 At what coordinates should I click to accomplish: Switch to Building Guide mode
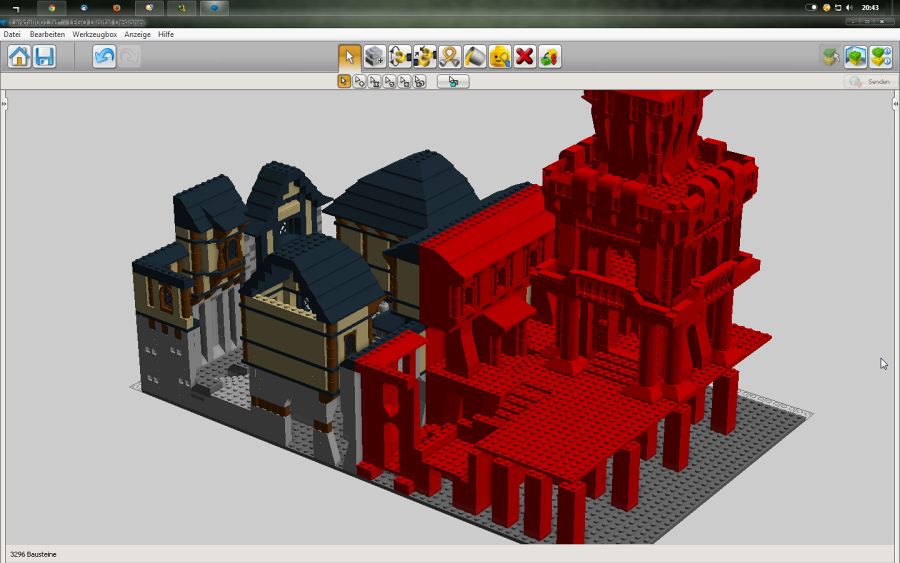880,56
